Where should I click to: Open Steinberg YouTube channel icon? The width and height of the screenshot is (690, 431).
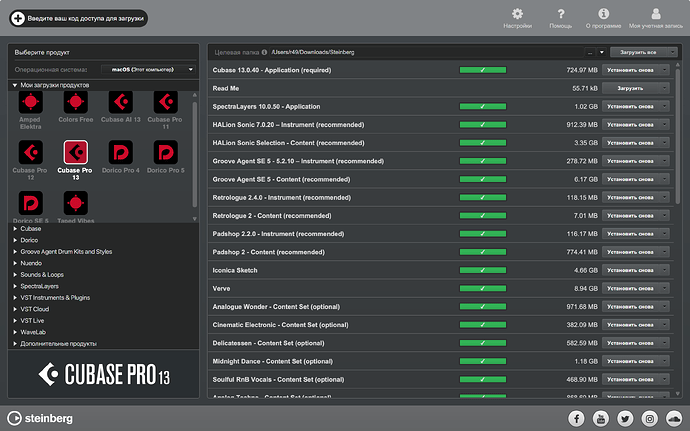click(x=601, y=418)
